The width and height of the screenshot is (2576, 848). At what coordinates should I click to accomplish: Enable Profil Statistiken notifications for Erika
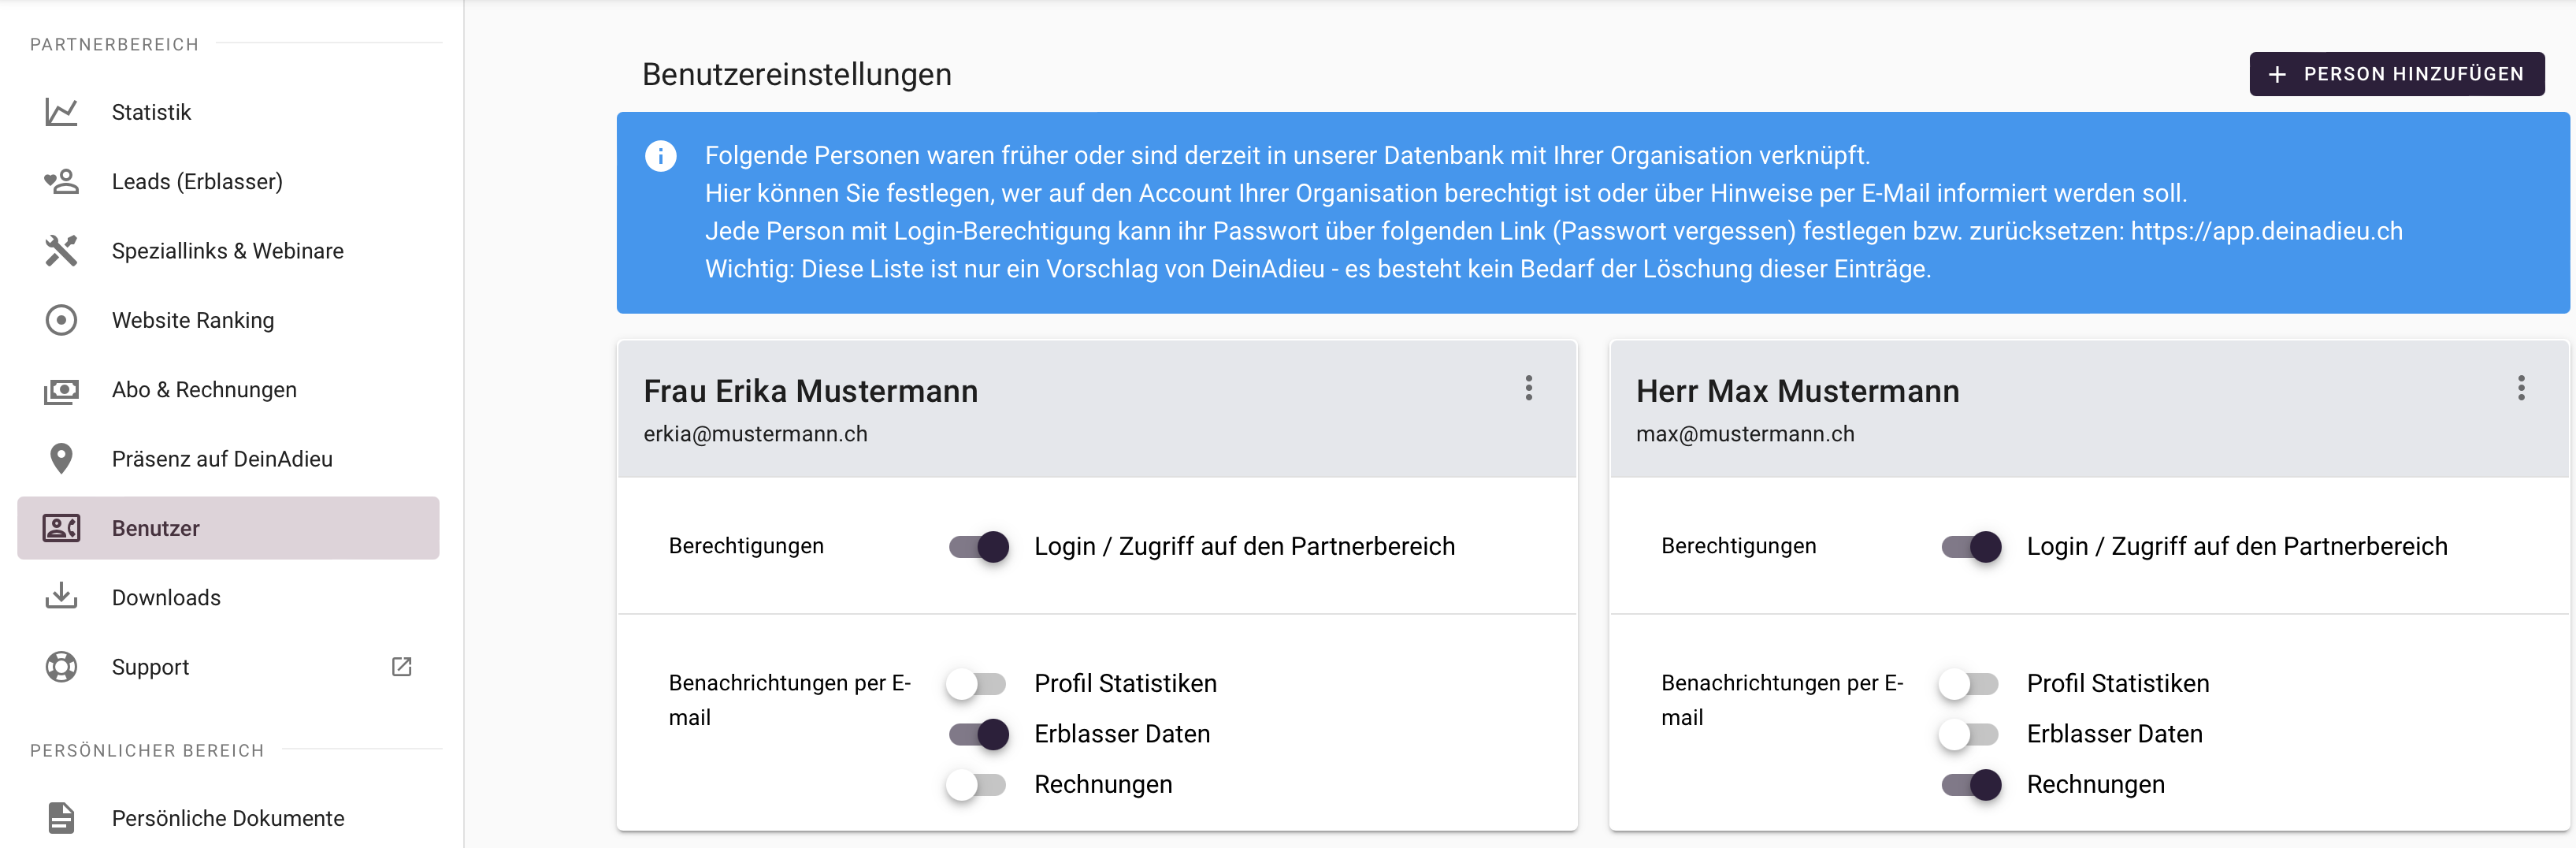976,684
